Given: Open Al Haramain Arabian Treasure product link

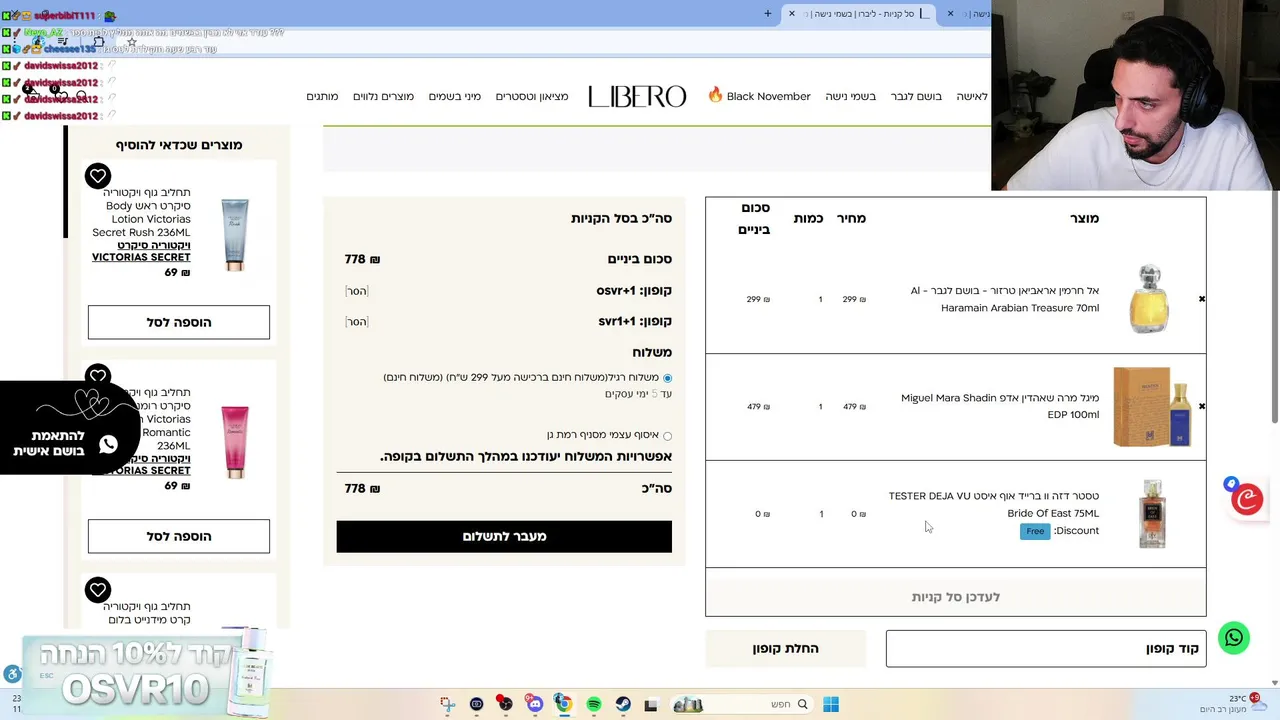Looking at the screenshot, I should click(x=1005, y=299).
